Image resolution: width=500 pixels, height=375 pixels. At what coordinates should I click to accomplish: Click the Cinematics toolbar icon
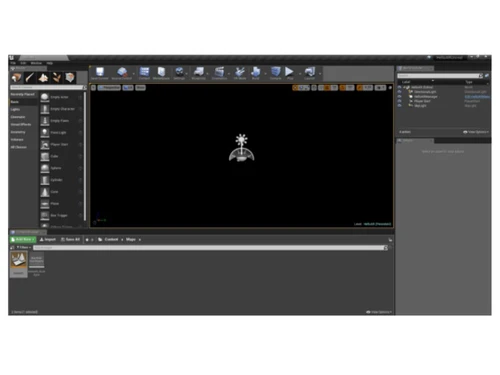219,72
